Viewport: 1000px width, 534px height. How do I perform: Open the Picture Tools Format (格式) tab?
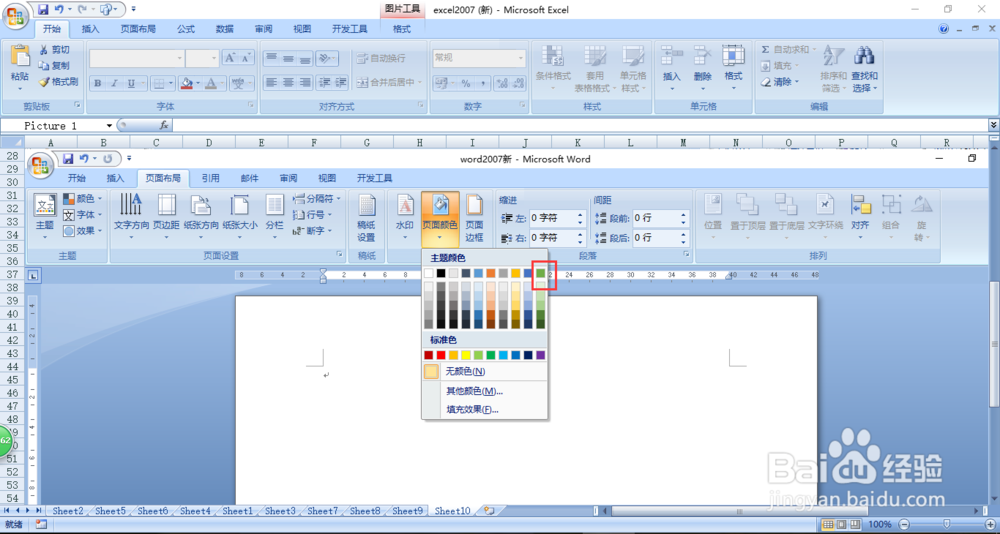[x=402, y=29]
